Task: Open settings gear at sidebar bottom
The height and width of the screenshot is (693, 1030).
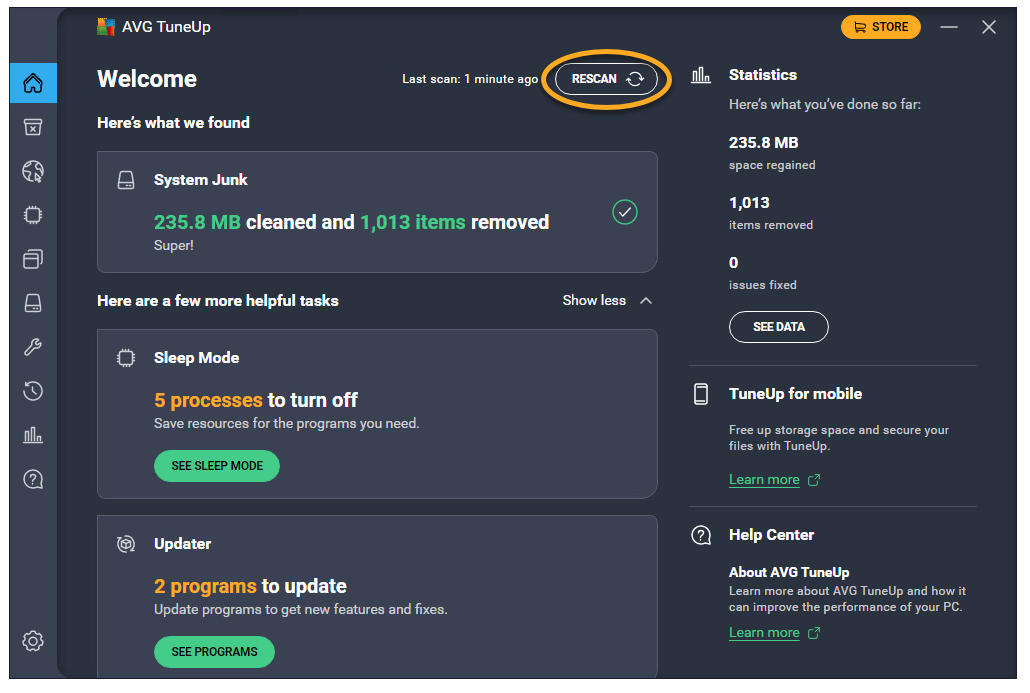Action: coord(33,641)
